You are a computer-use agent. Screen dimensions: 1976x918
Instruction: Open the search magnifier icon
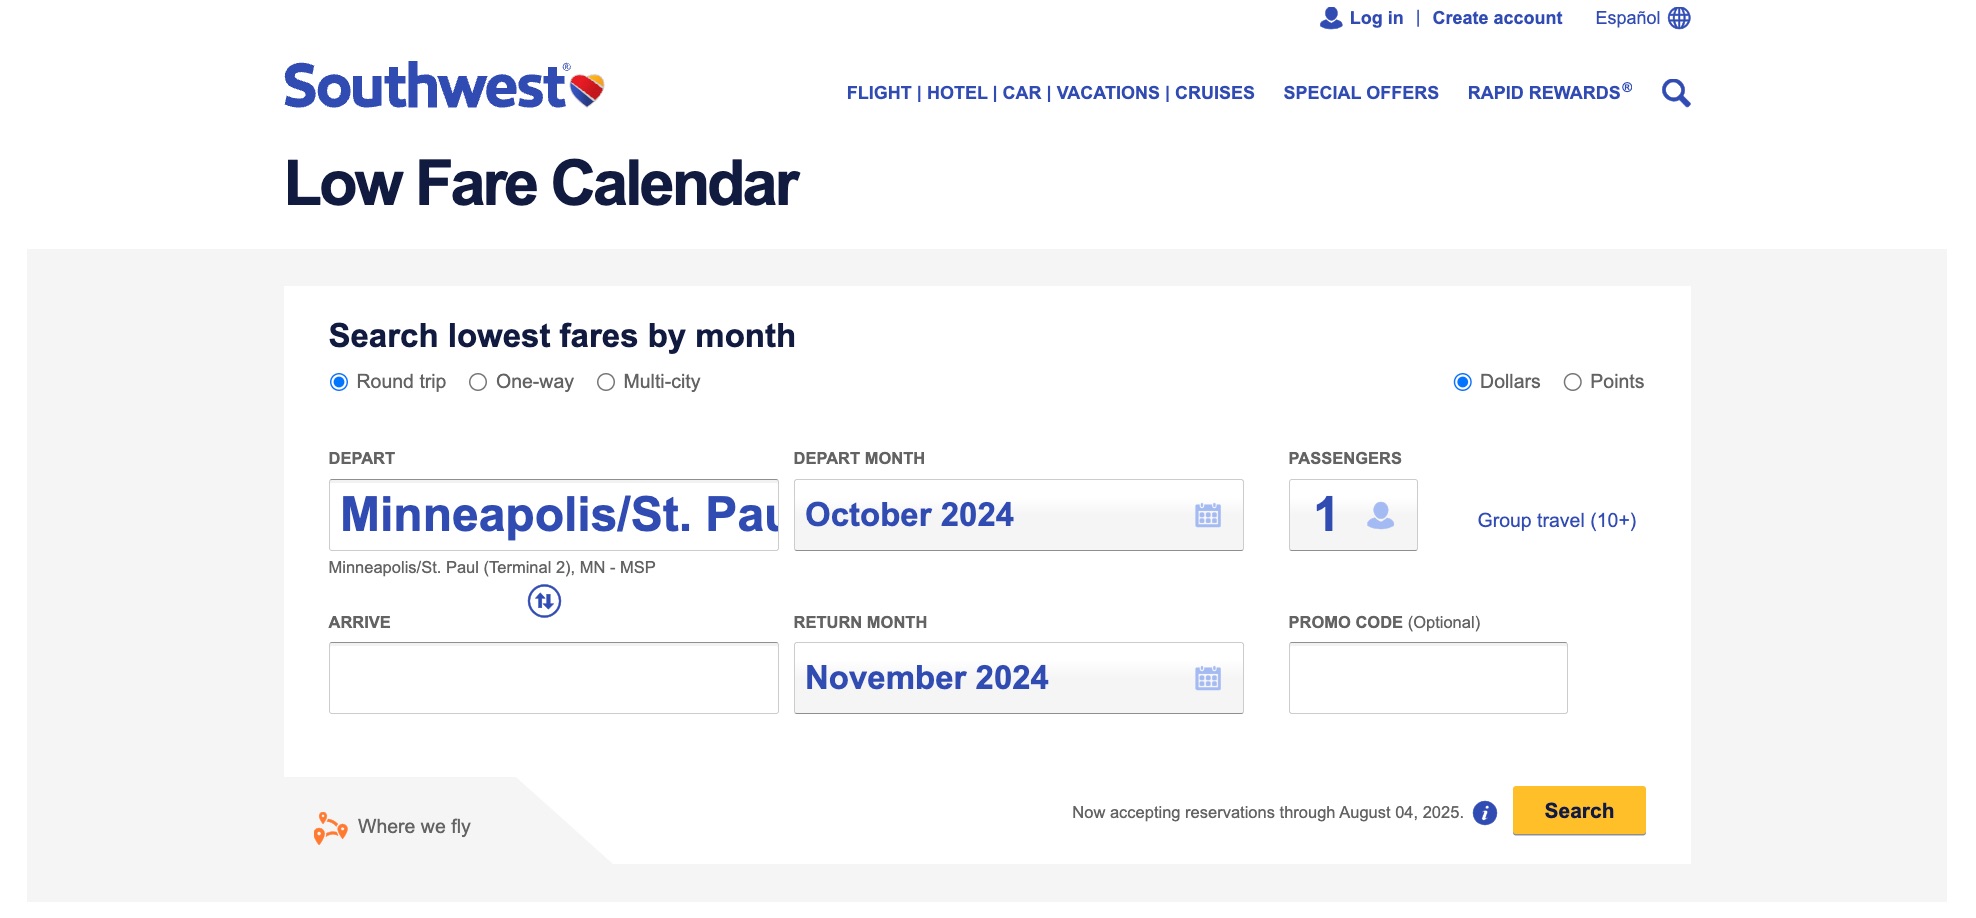tap(1677, 92)
